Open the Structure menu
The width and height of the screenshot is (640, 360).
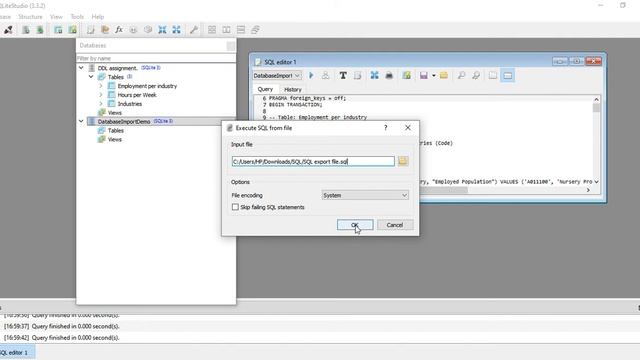[30, 17]
